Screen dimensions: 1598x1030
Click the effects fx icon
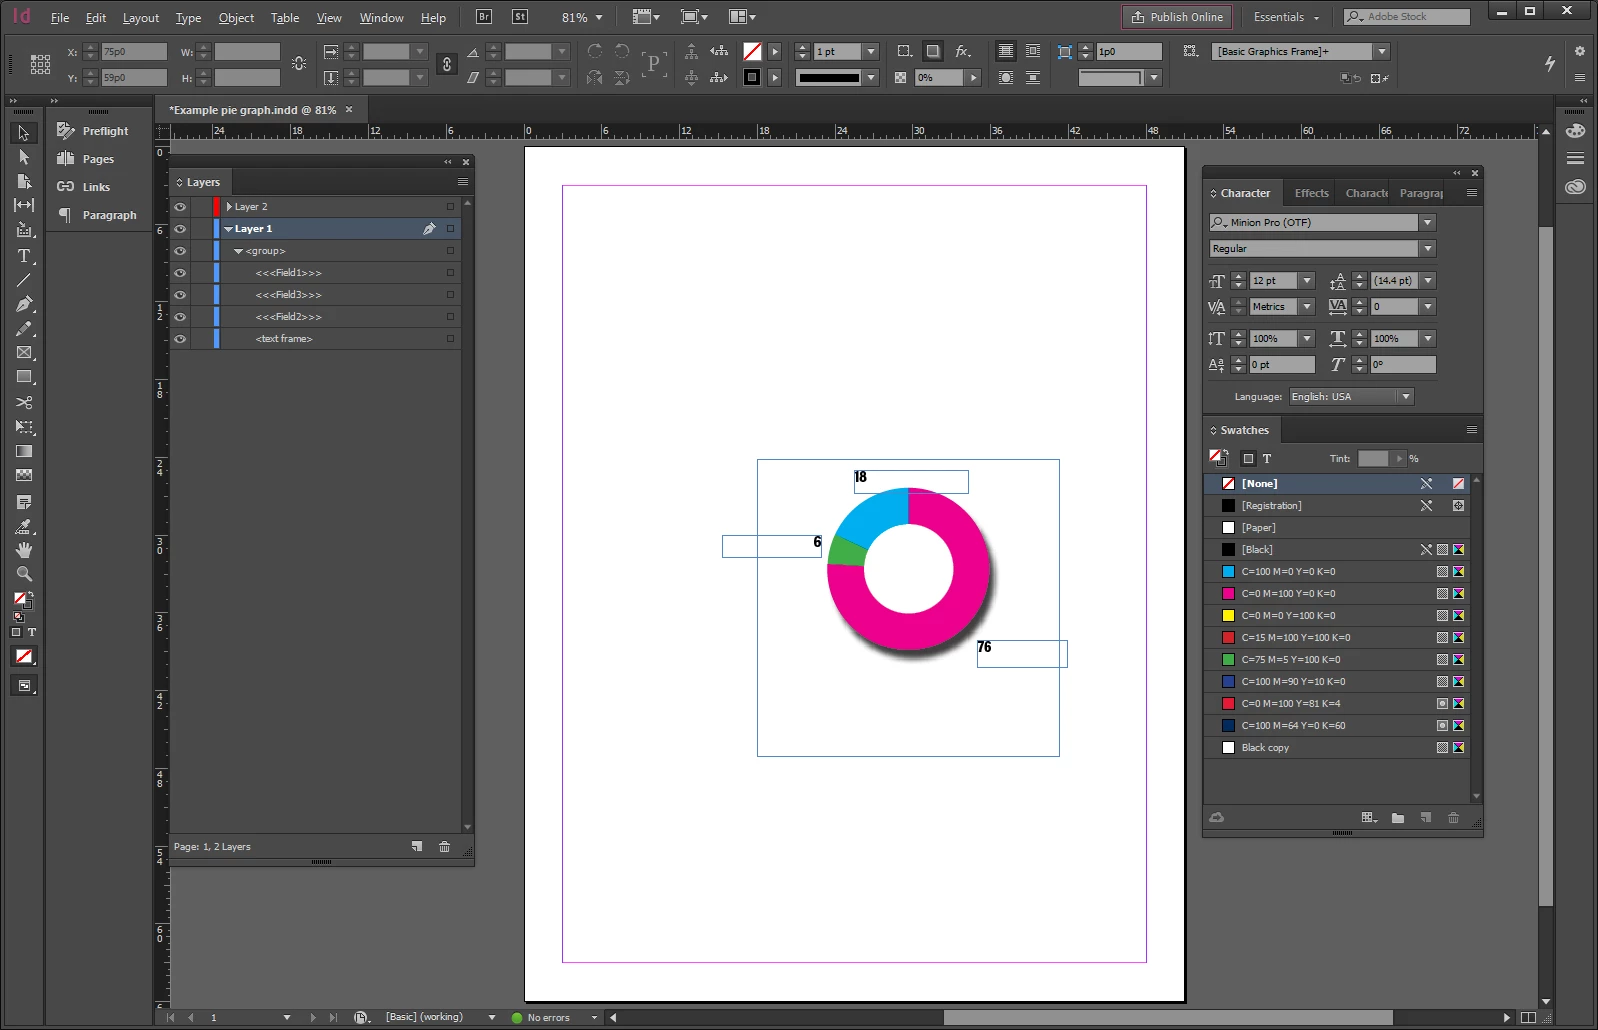click(962, 51)
